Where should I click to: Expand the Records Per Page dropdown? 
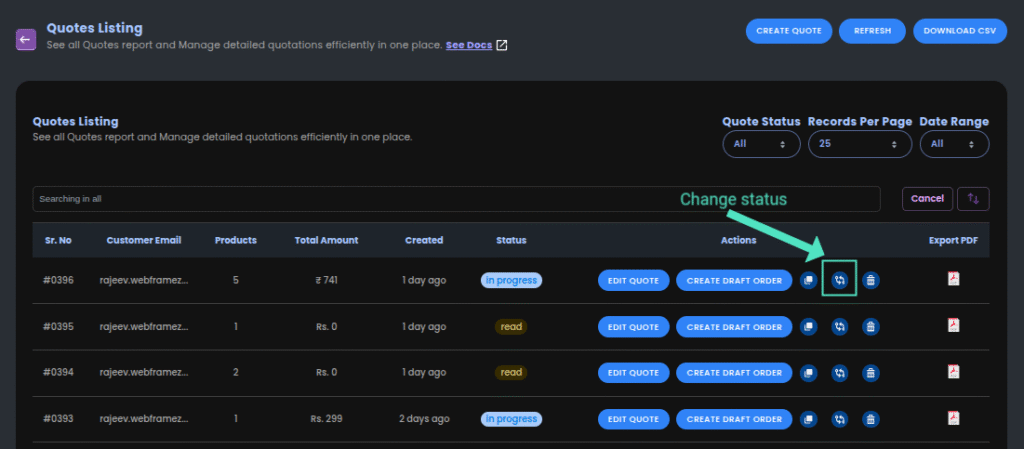[x=860, y=144]
